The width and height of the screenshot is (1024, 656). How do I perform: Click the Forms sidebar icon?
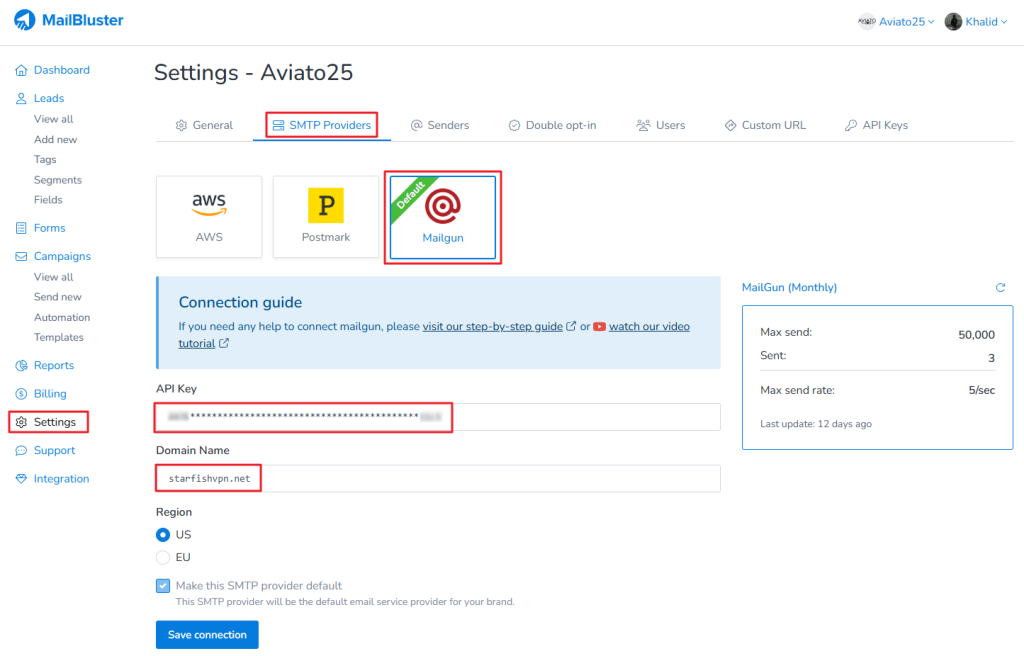21,228
